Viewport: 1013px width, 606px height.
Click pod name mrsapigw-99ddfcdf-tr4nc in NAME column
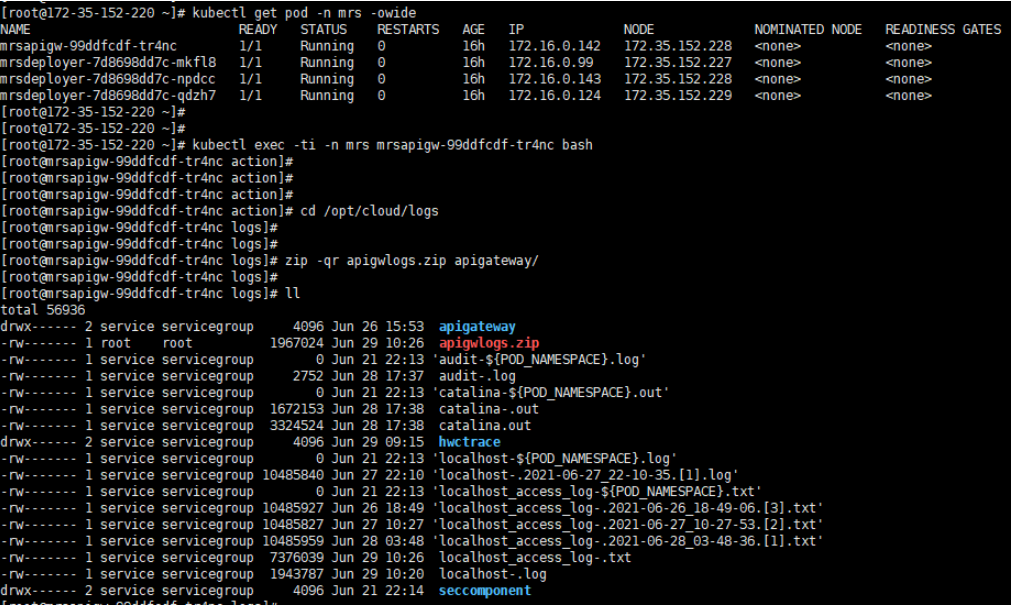click(89, 47)
